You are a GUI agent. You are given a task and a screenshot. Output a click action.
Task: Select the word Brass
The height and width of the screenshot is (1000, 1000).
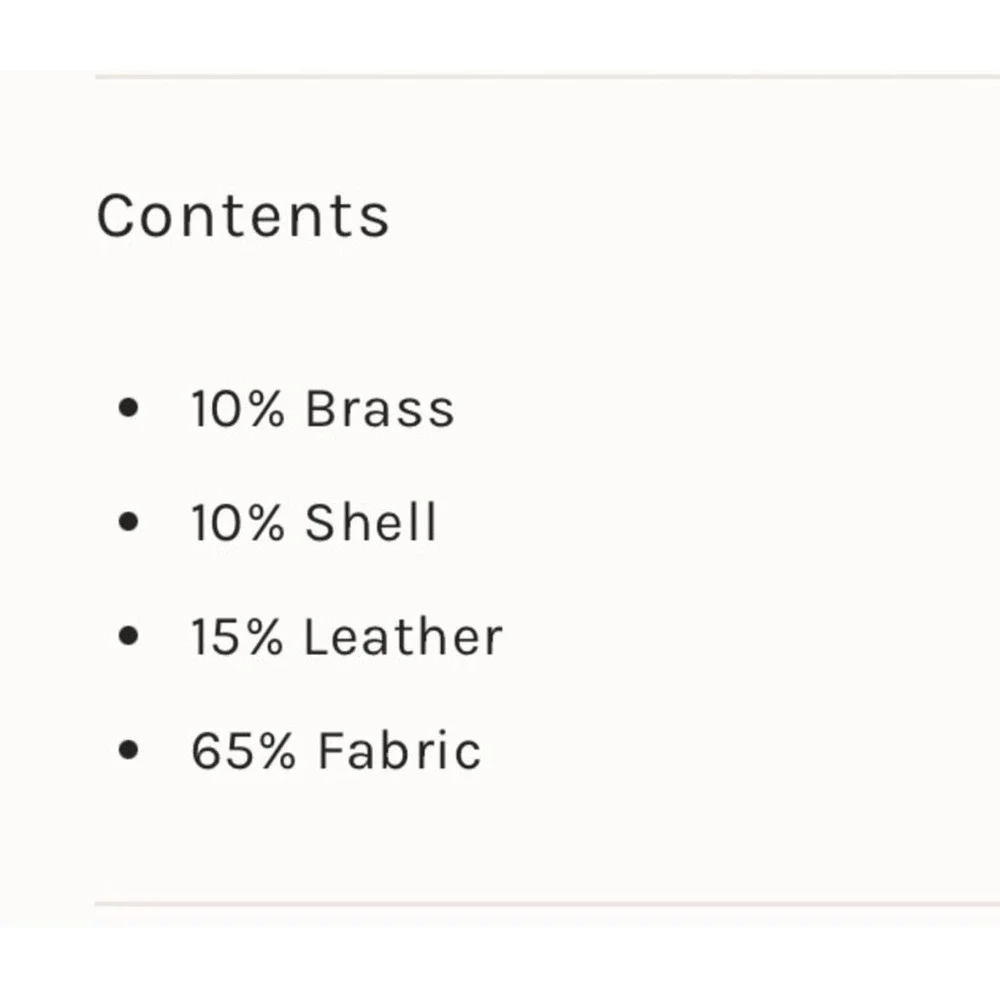pyautogui.click(x=380, y=408)
